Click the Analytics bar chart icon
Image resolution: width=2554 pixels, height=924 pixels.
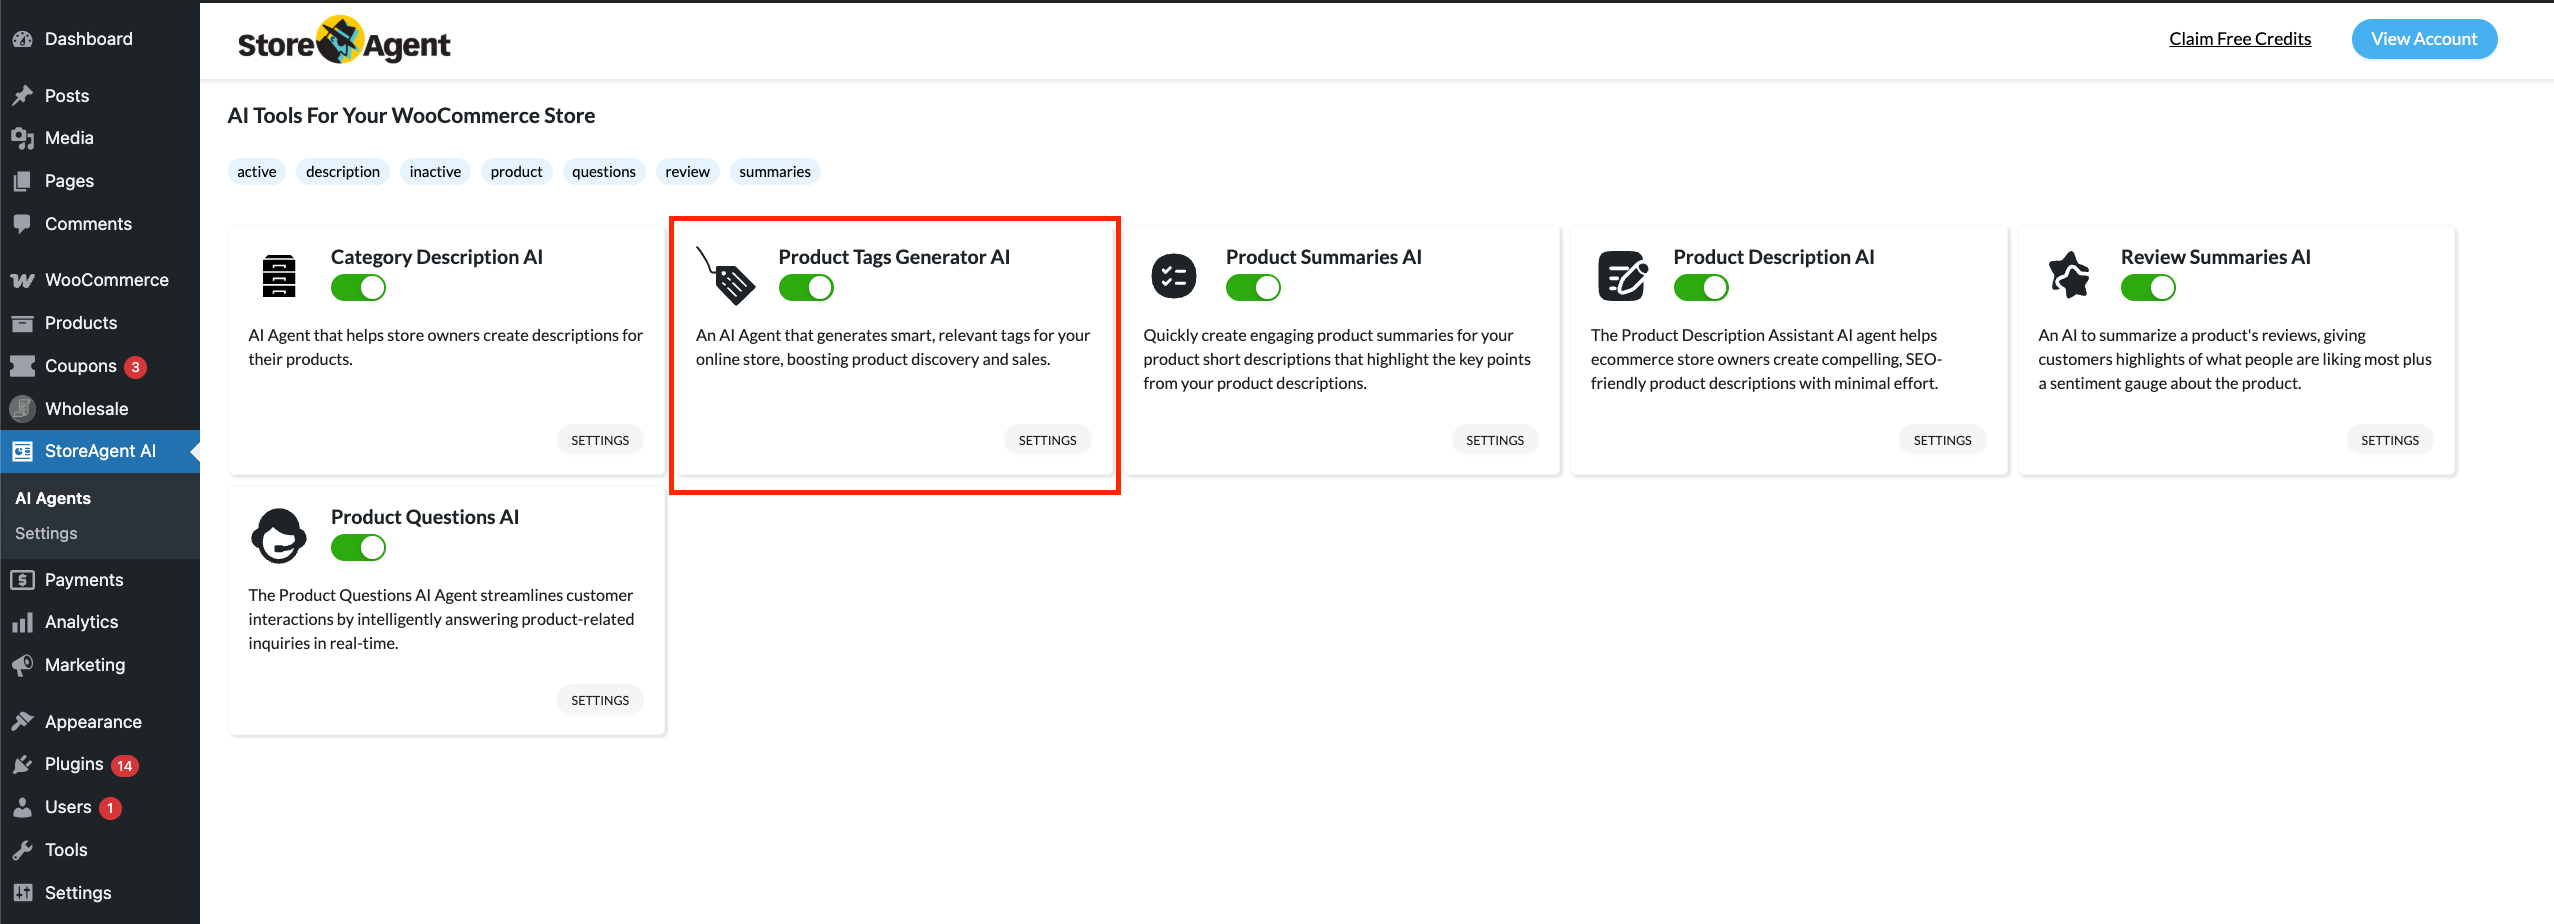coord(22,622)
